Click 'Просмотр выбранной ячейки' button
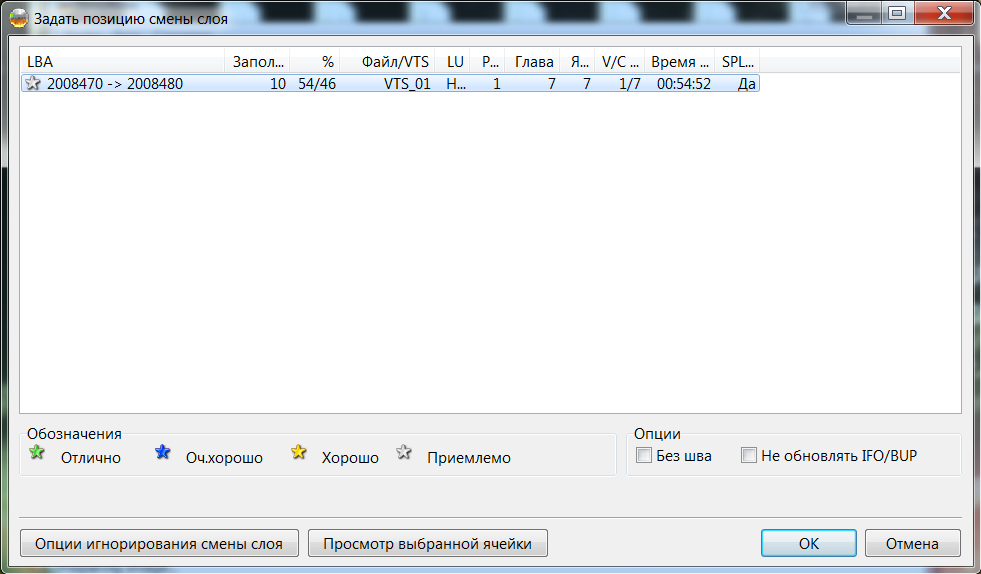This screenshot has width=981, height=574. point(428,543)
